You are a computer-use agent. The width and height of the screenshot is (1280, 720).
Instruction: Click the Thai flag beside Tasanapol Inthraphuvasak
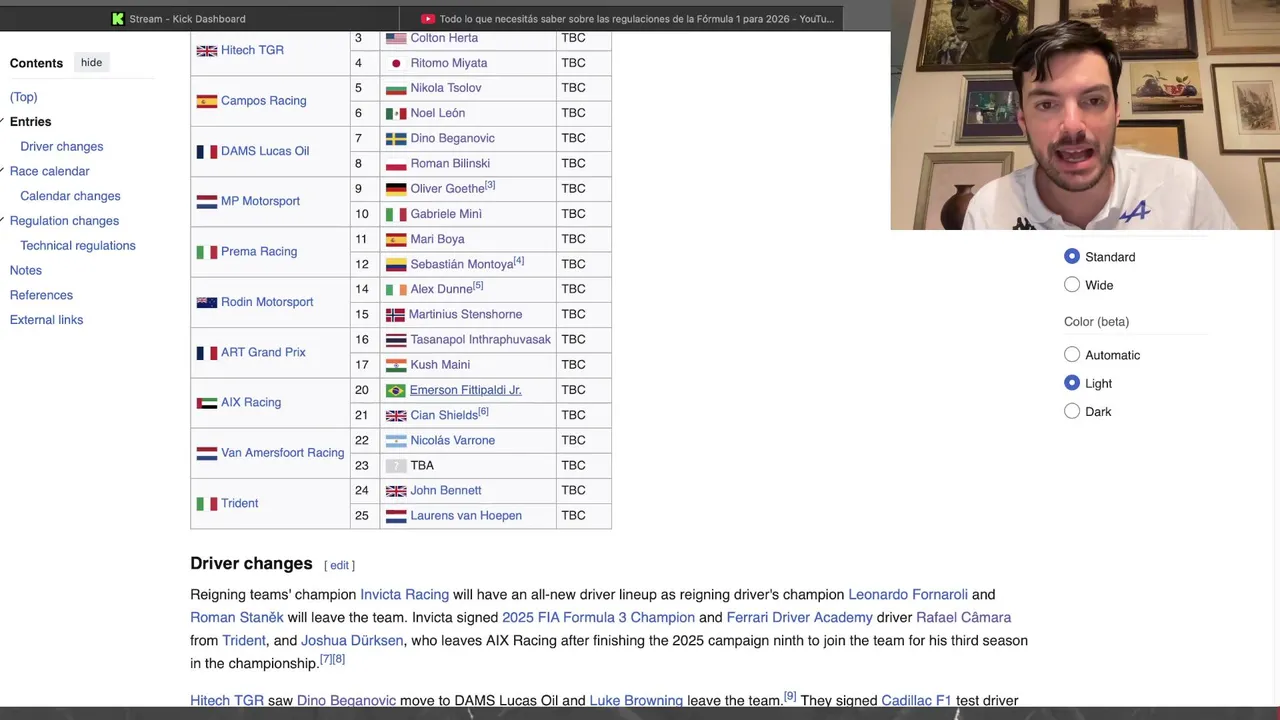pos(396,340)
